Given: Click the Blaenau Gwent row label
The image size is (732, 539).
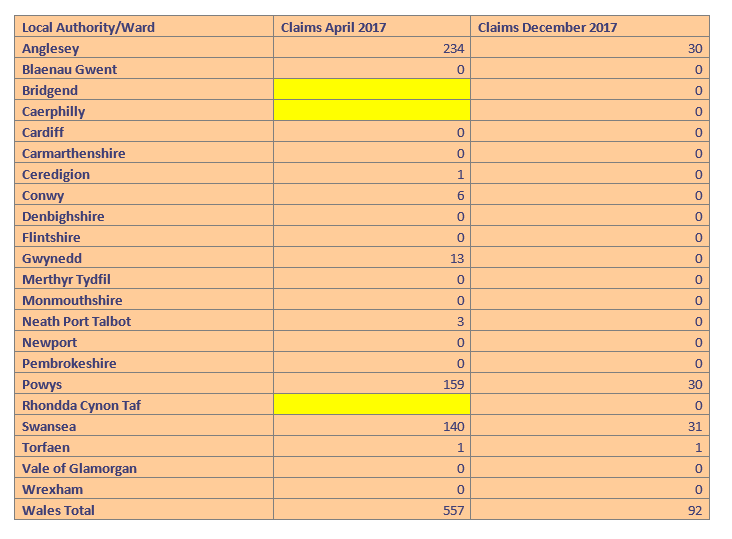Looking at the screenshot, I should pos(69,69).
